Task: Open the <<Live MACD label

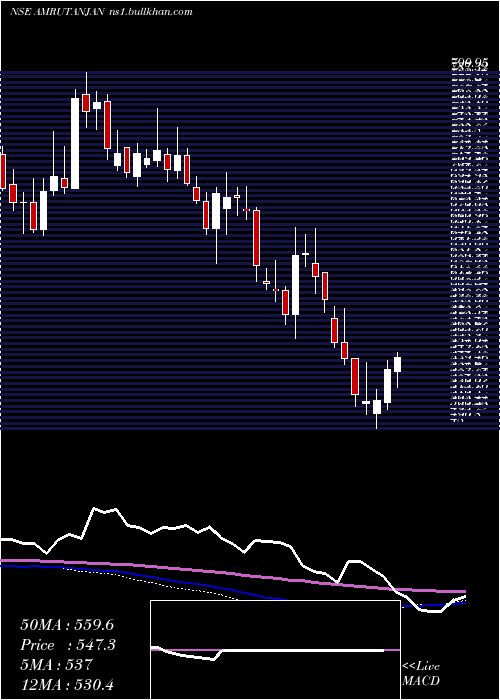Action: (421, 673)
